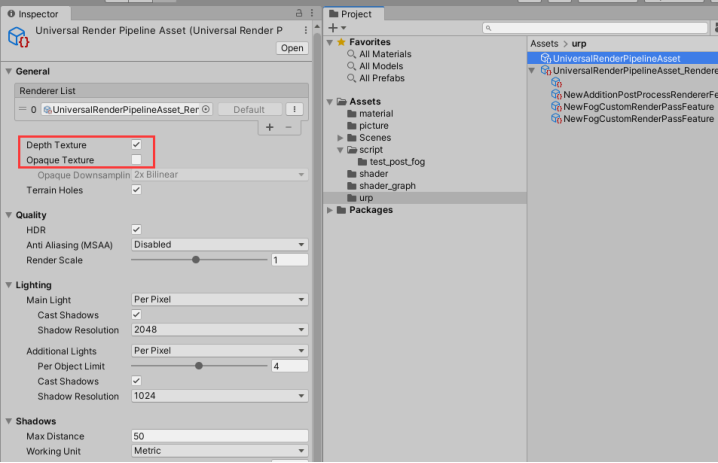This screenshot has height=463, width=718.
Task: Click the All Models search icon
Action: click(351, 66)
